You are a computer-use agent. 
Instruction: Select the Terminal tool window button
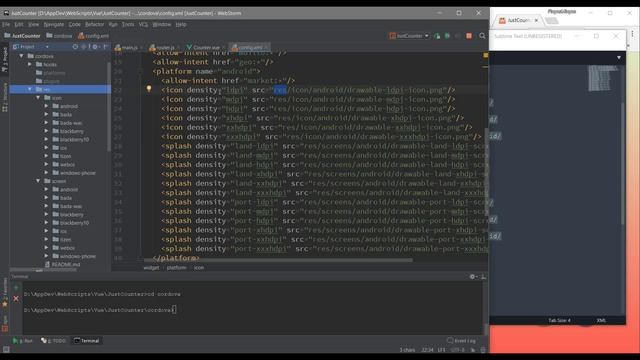pyautogui.click(x=87, y=340)
